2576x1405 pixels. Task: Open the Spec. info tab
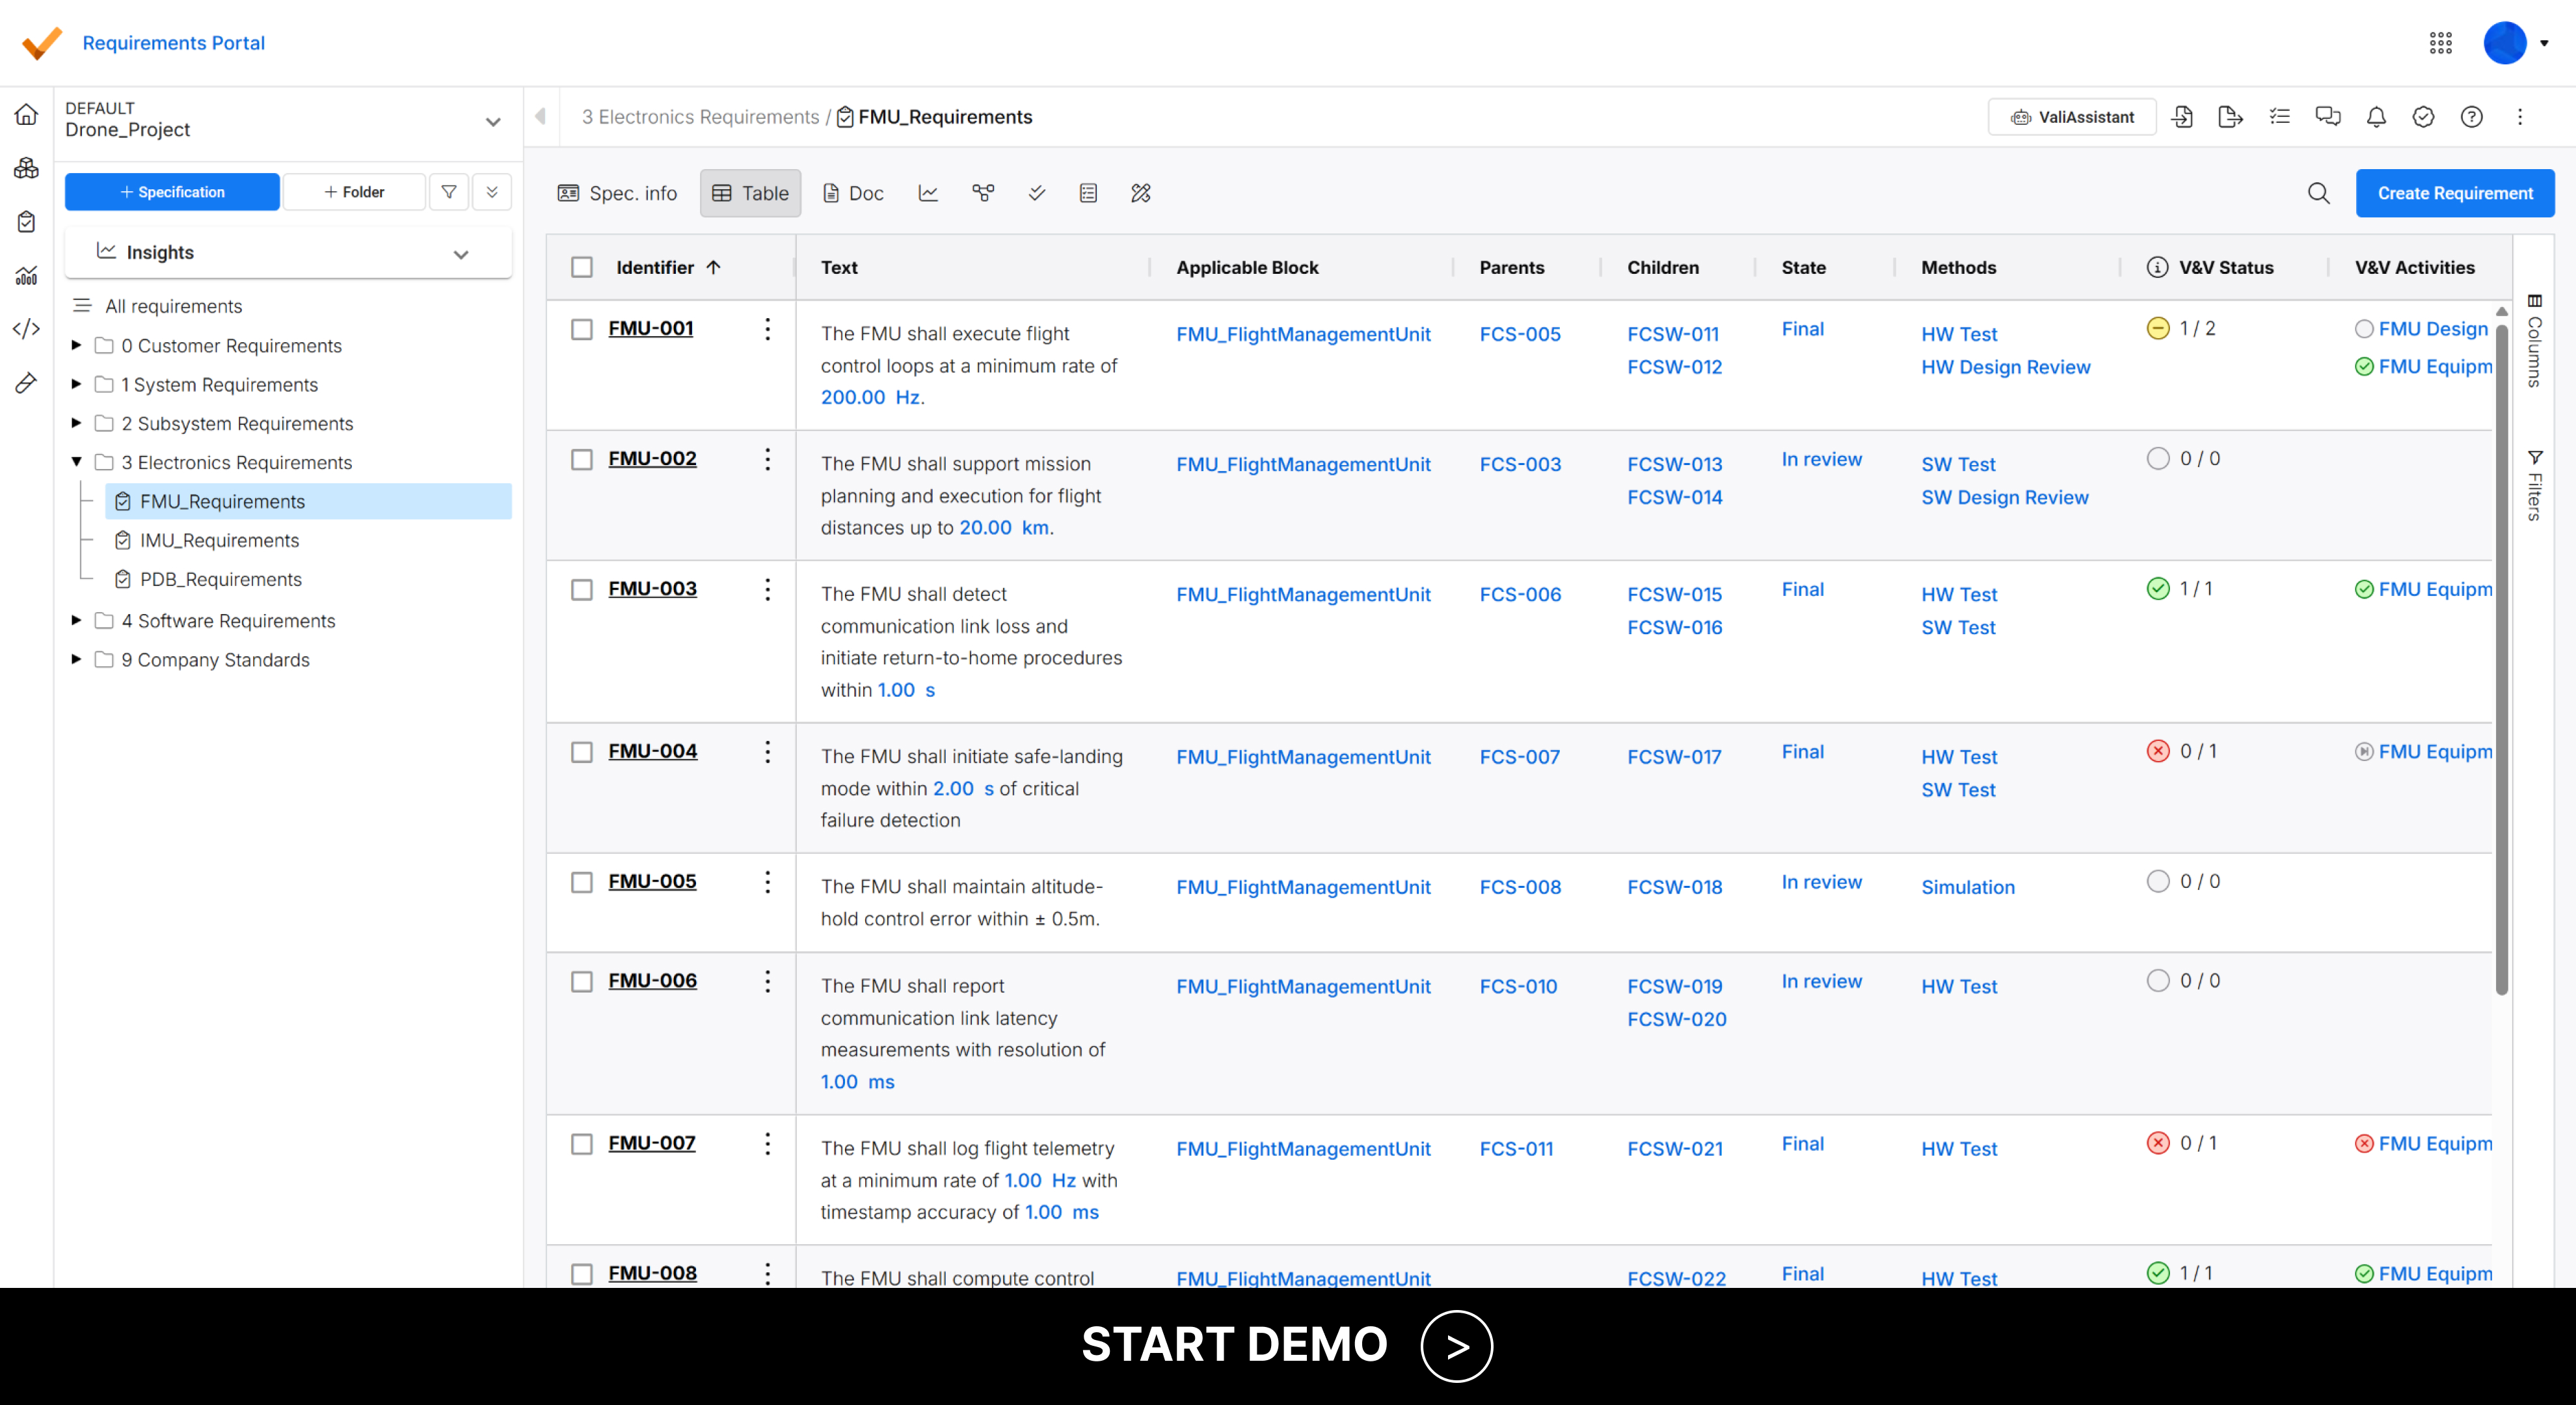618,193
